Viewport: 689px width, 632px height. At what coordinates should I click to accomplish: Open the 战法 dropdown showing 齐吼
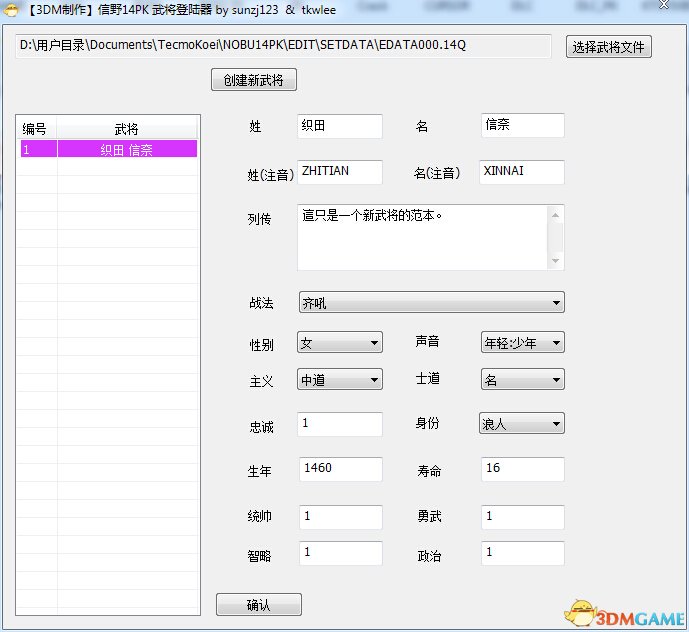click(x=430, y=302)
